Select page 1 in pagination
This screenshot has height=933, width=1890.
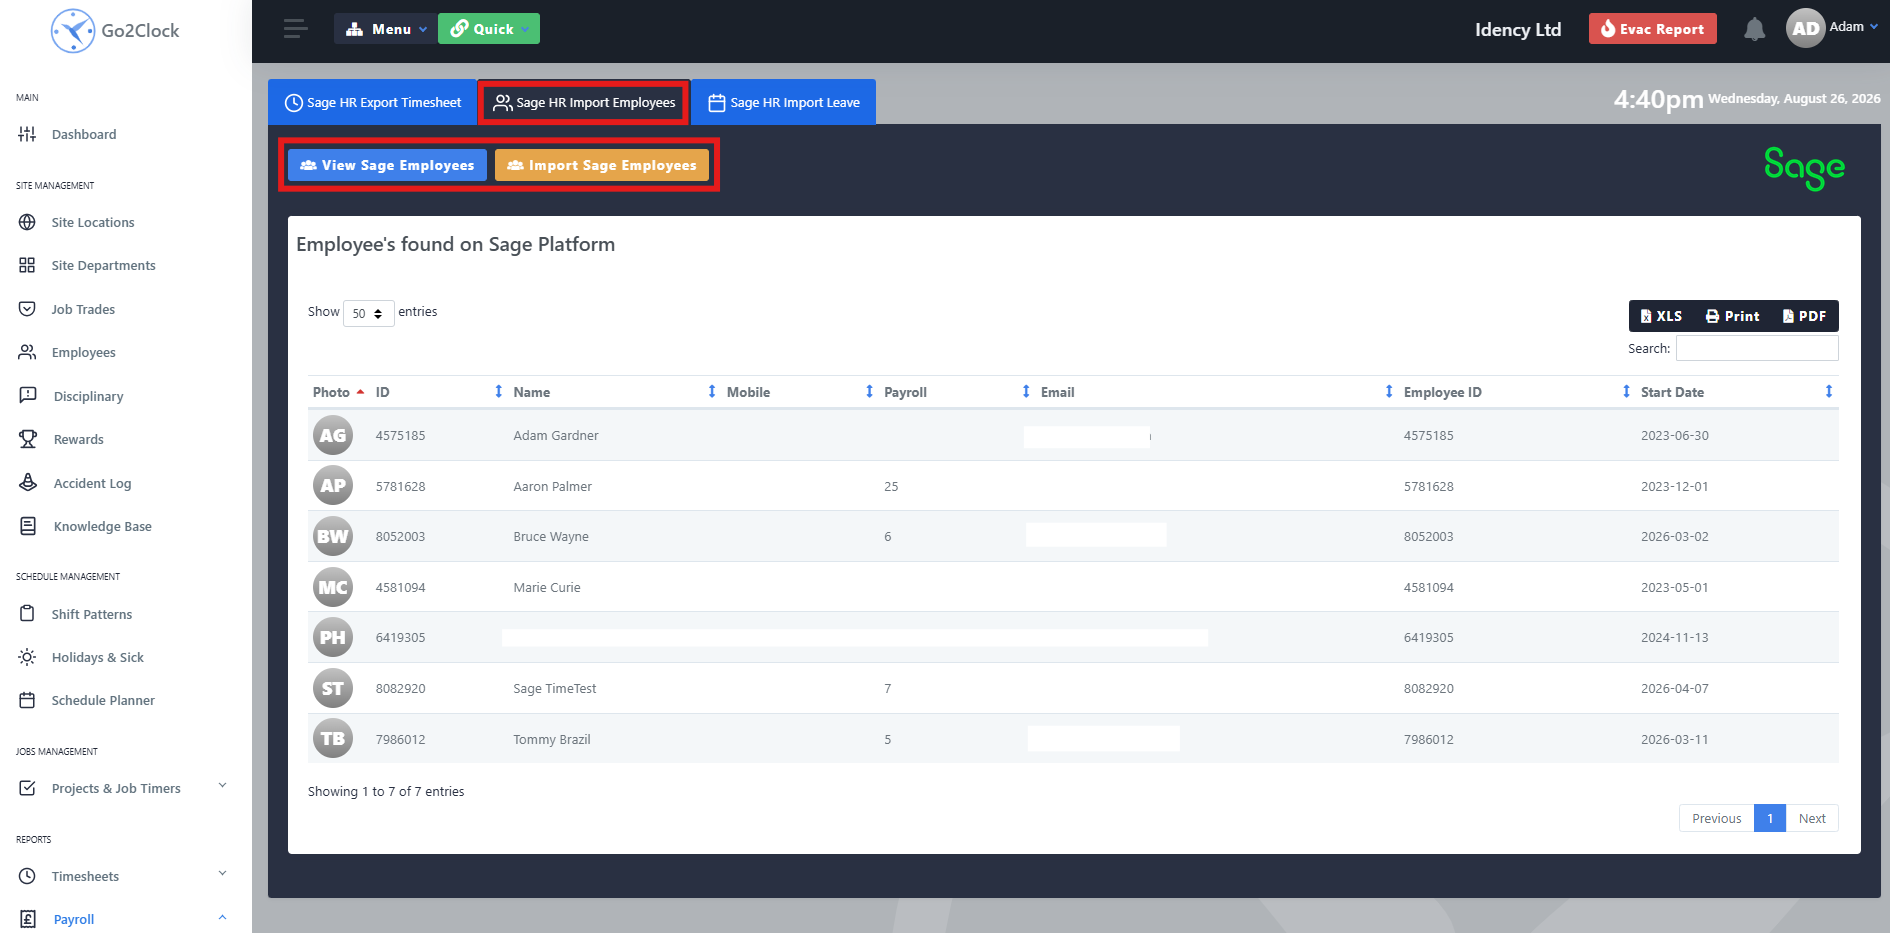point(1770,818)
